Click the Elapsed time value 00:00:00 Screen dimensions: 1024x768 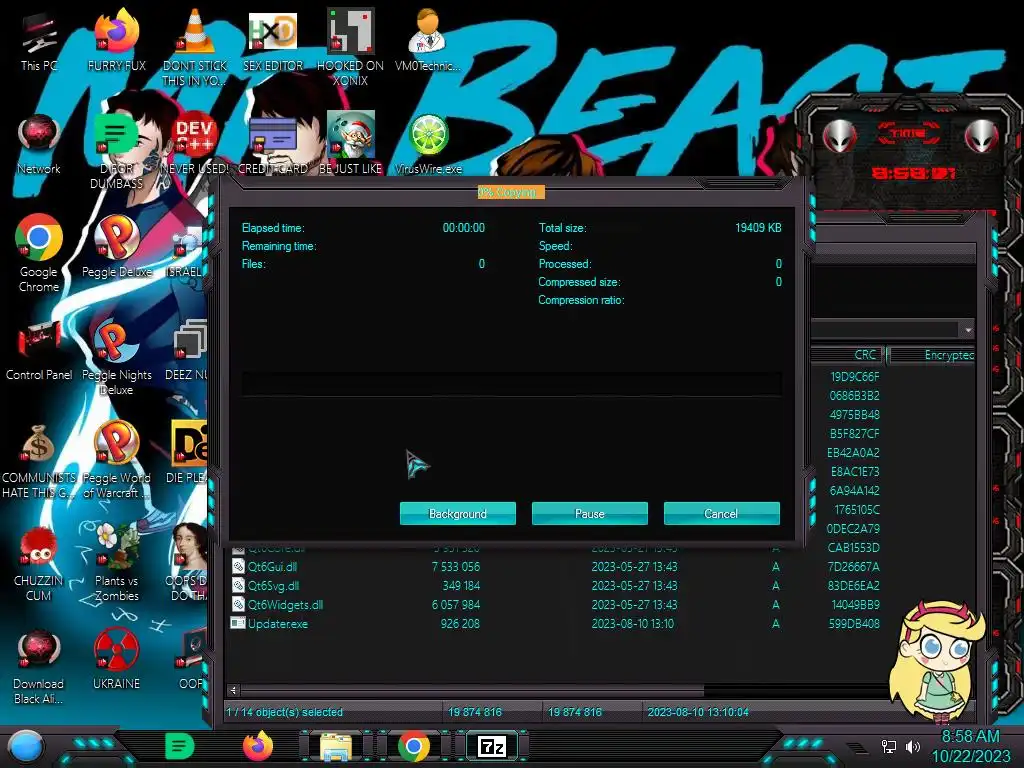pyautogui.click(x=464, y=228)
